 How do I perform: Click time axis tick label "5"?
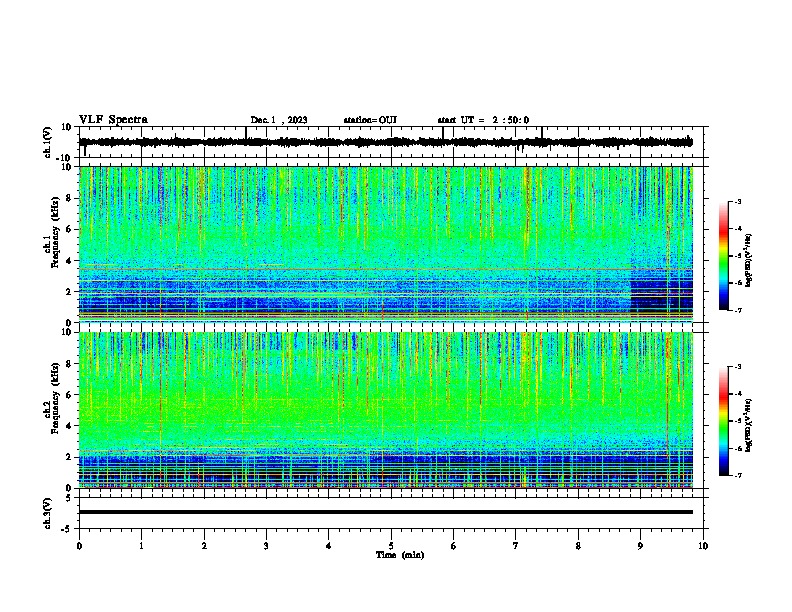[x=391, y=546]
